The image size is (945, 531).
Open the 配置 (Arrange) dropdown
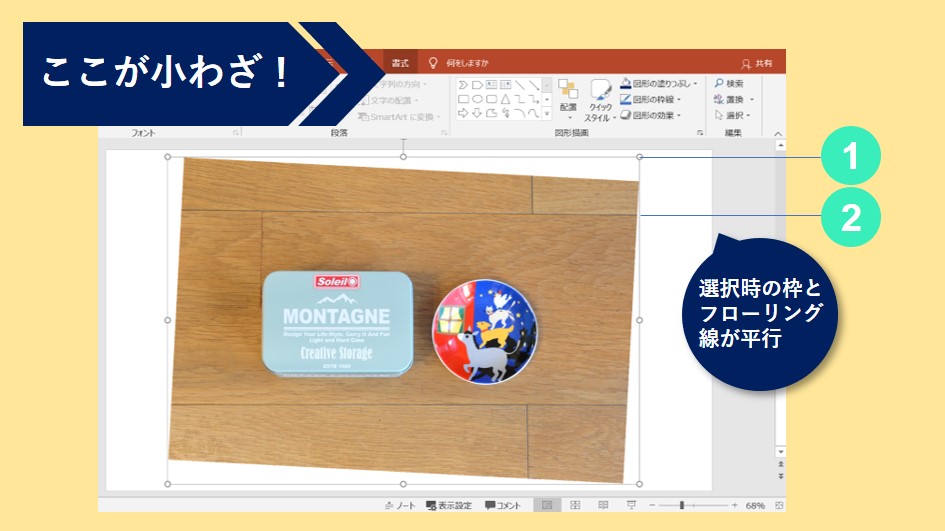pyautogui.click(x=568, y=99)
